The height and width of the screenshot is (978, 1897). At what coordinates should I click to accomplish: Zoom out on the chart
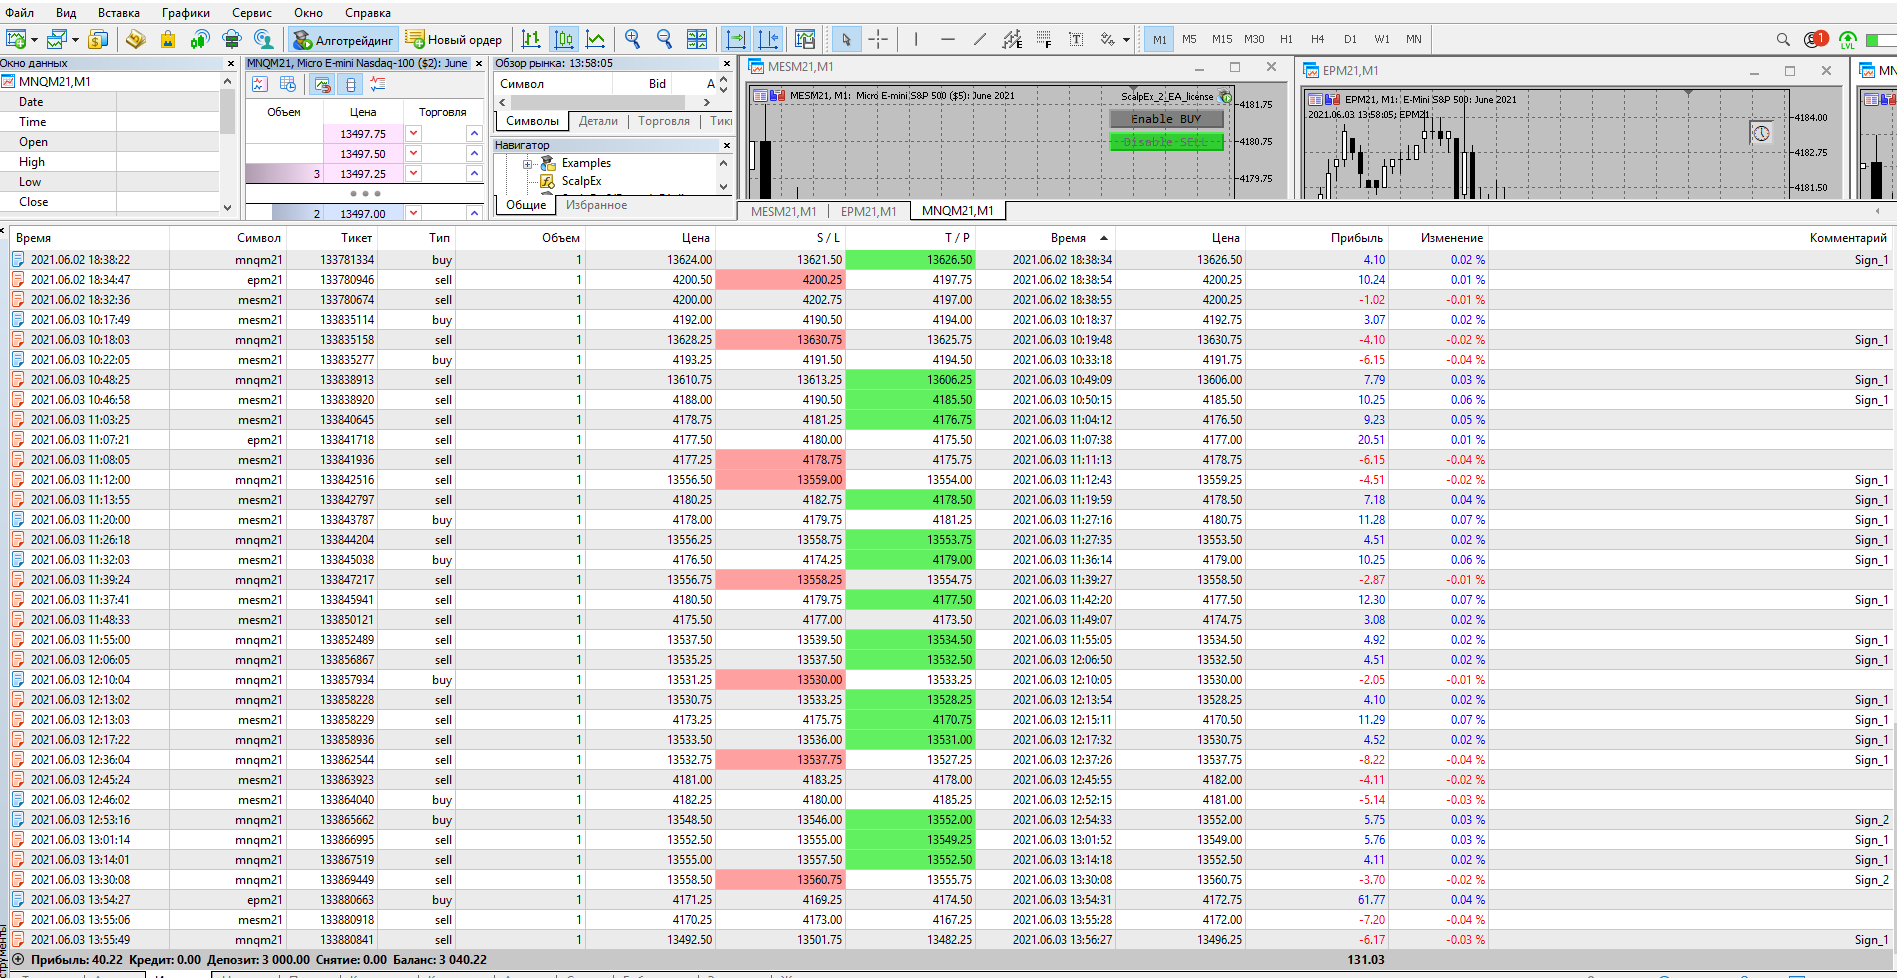tap(664, 39)
